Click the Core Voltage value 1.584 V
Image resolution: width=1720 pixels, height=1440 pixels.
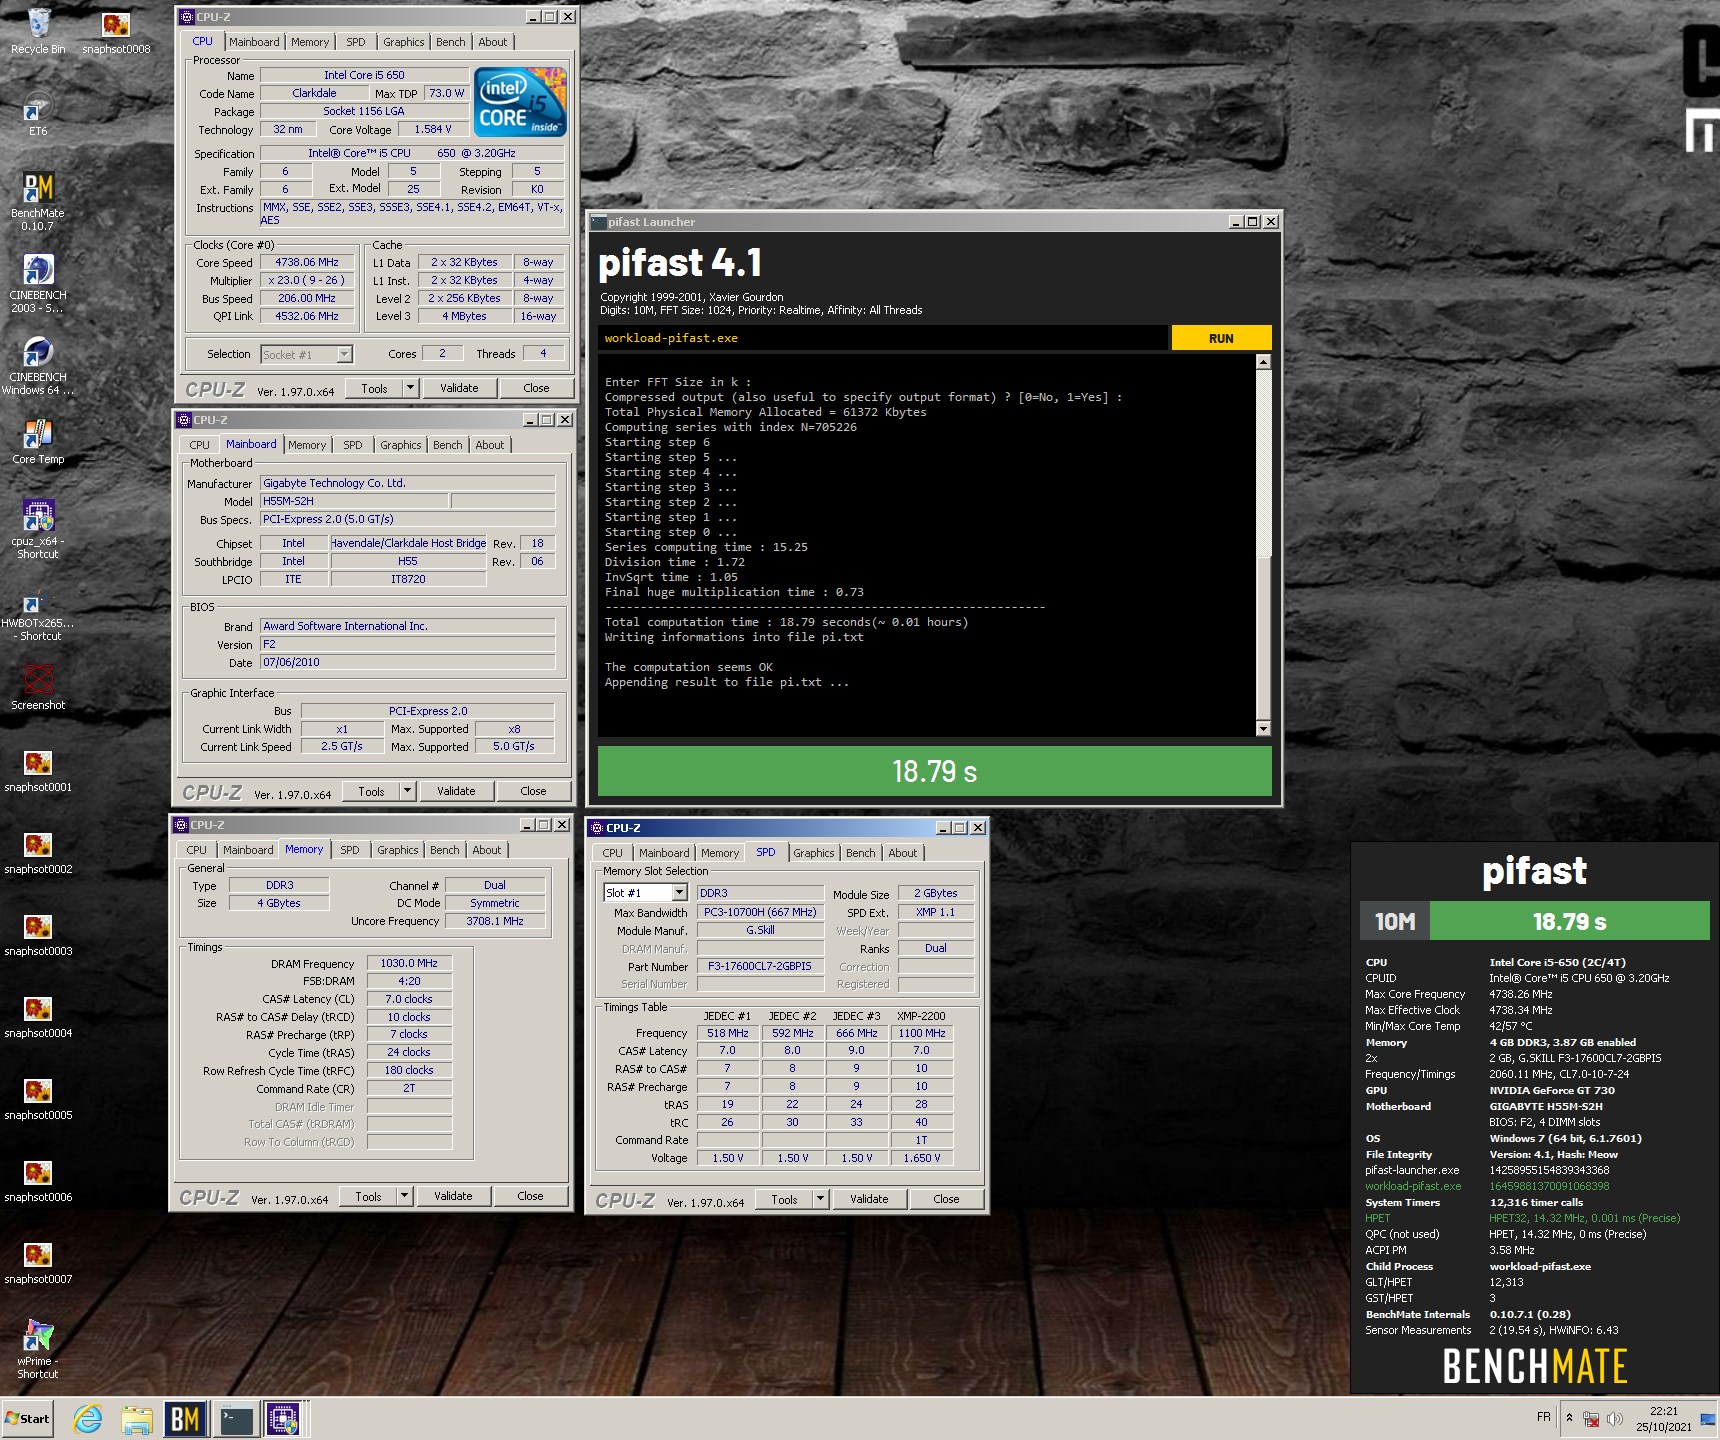[433, 129]
